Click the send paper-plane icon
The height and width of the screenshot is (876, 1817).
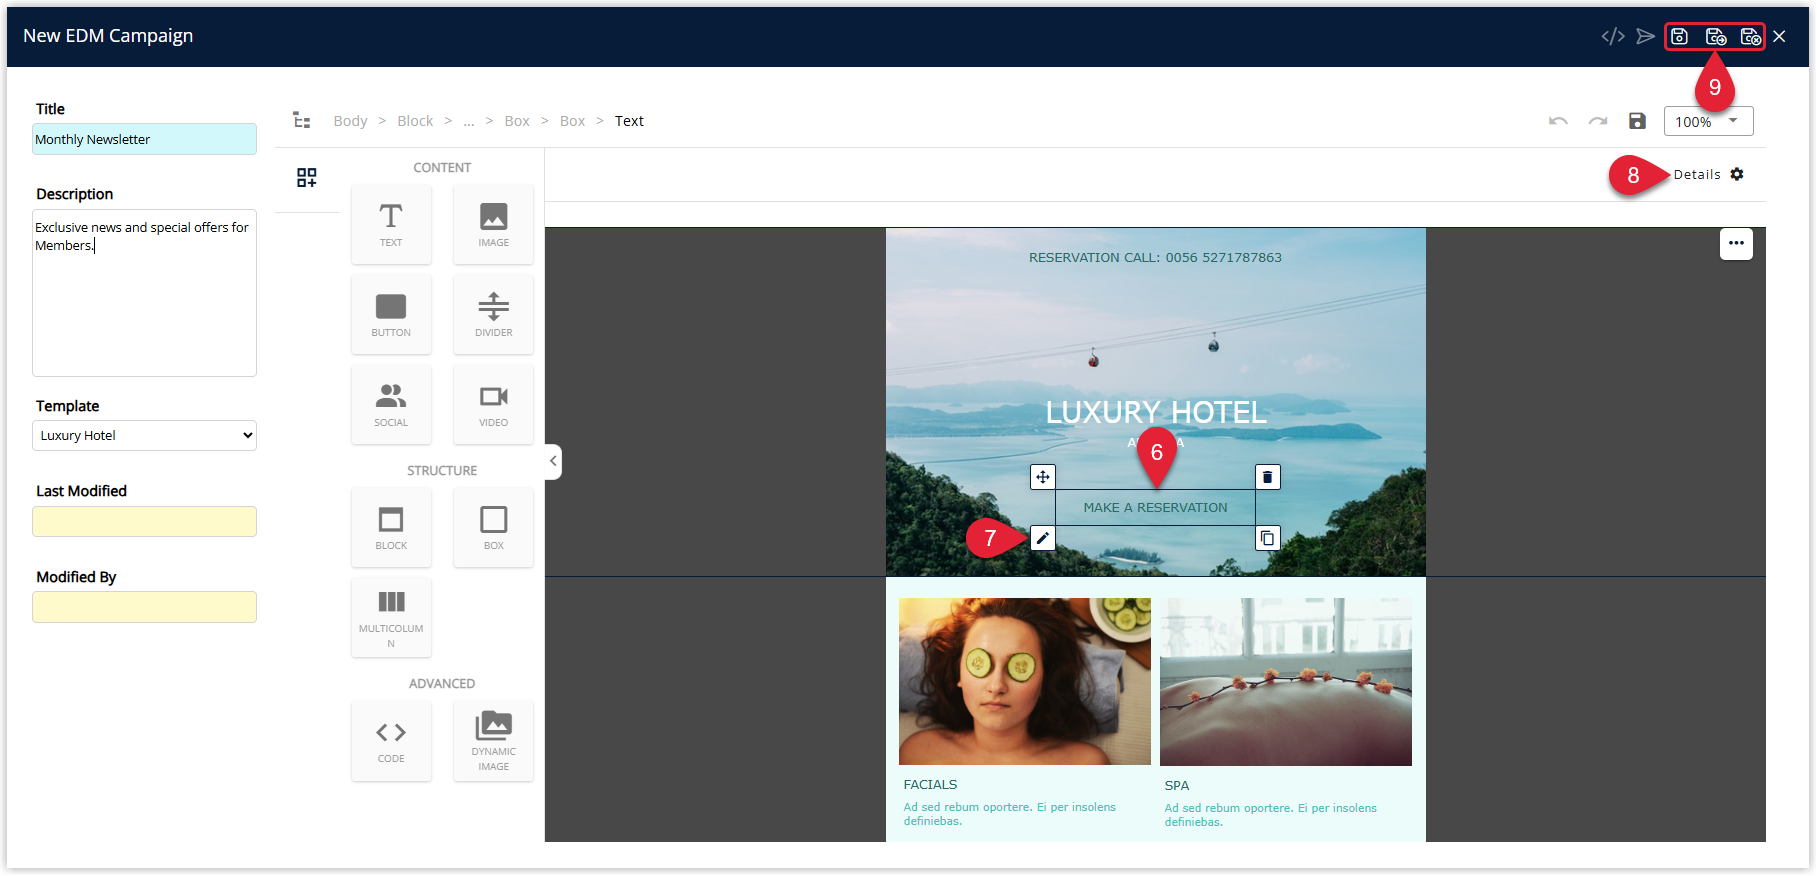pyautogui.click(x=1645, y=37)
